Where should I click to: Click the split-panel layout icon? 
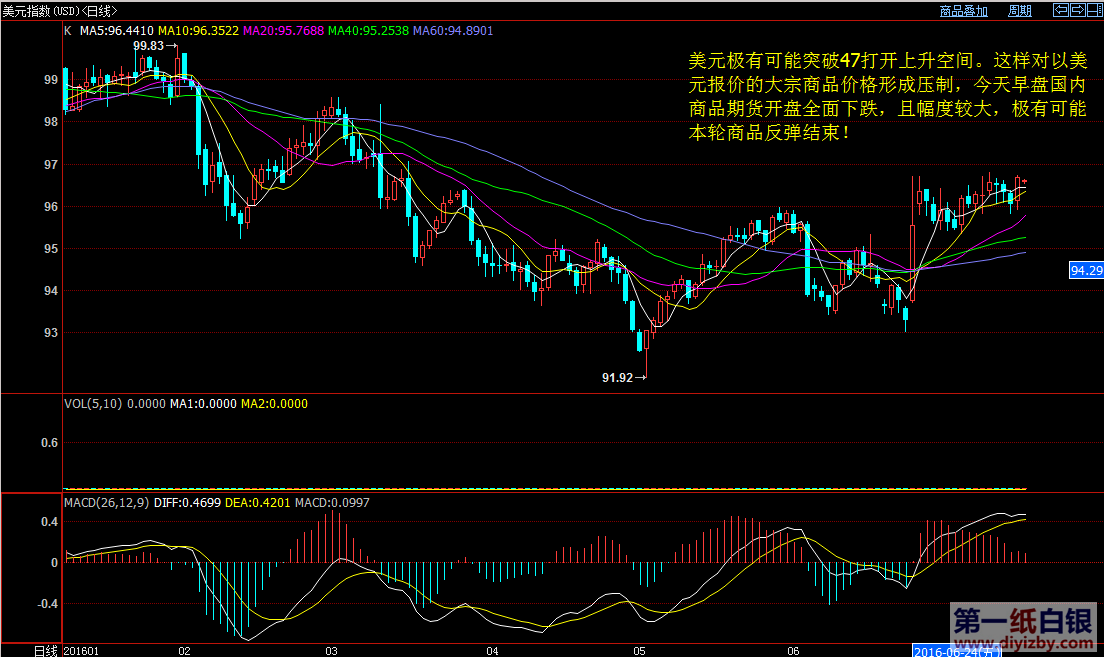[1094, 11]
